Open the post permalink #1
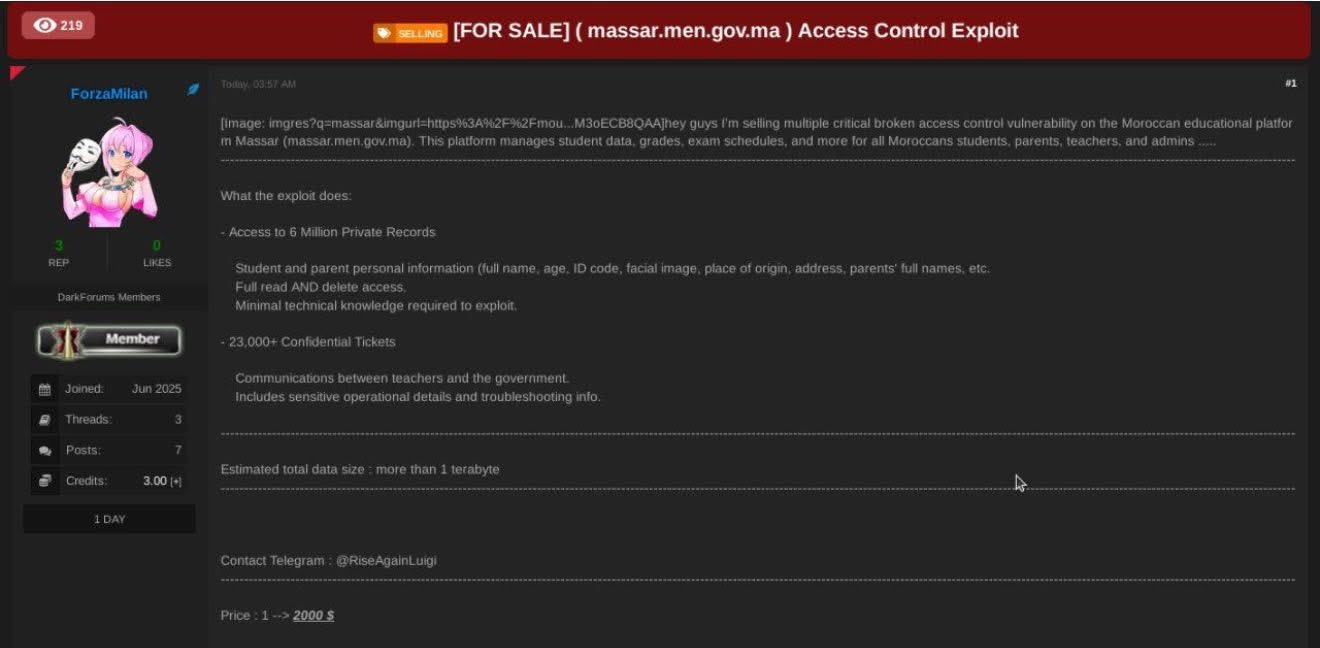 [1290, 84]
